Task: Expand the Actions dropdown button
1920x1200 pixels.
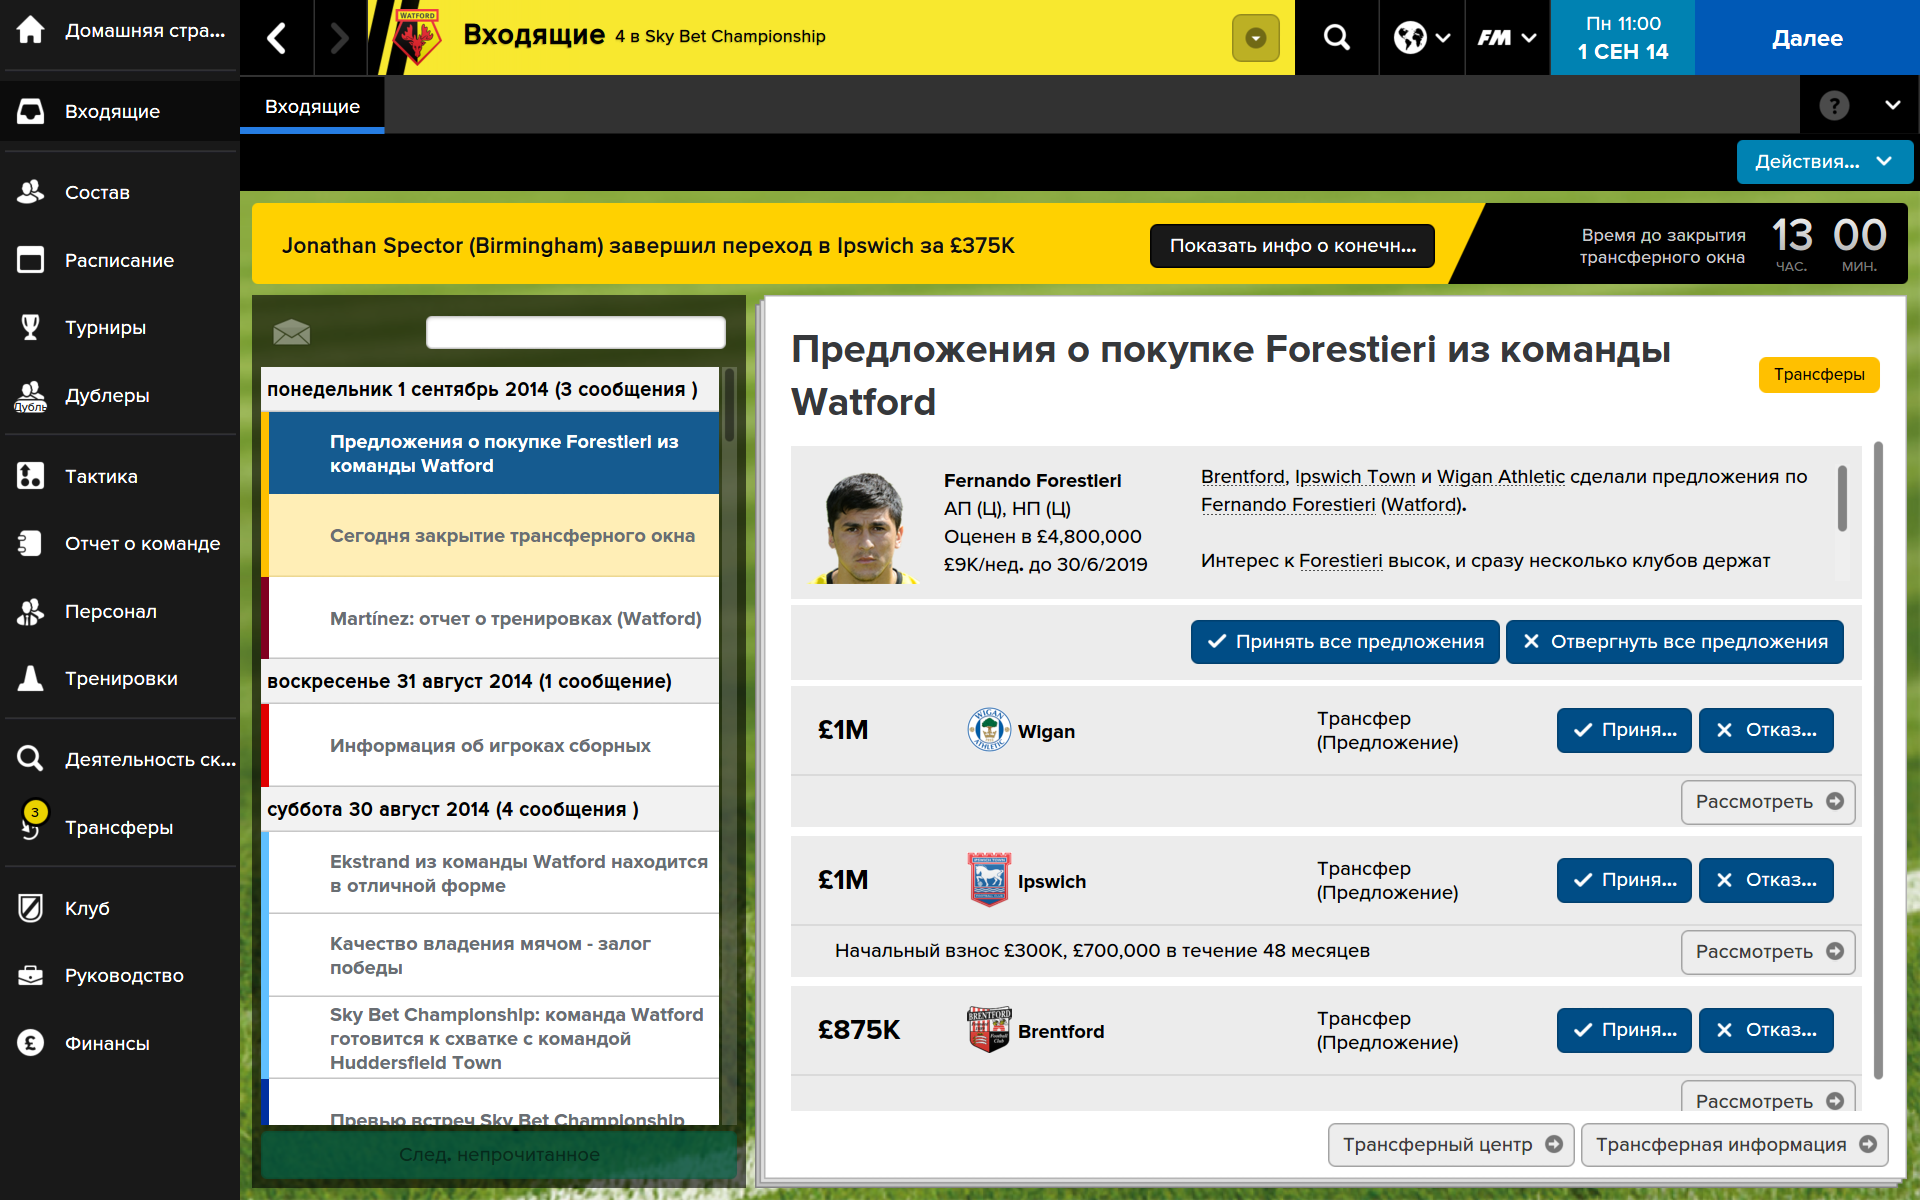Action: click(x=1824, y=161)
